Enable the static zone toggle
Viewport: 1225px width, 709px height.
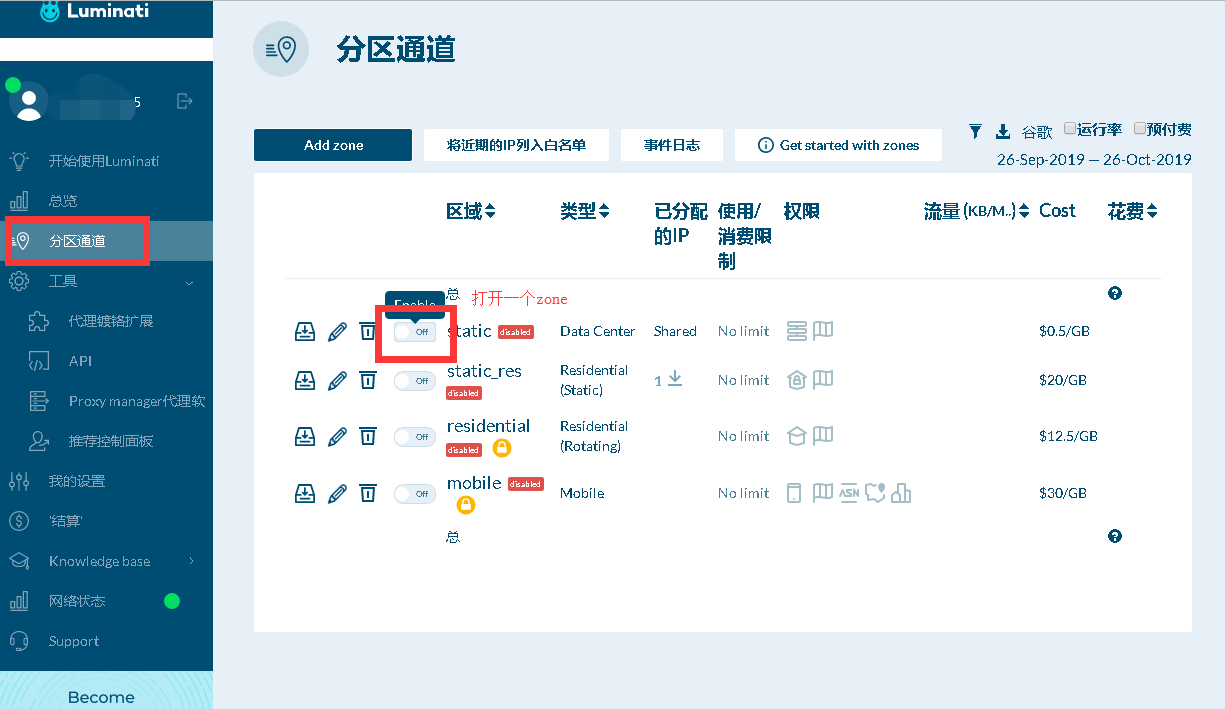(x=414, y=331)
